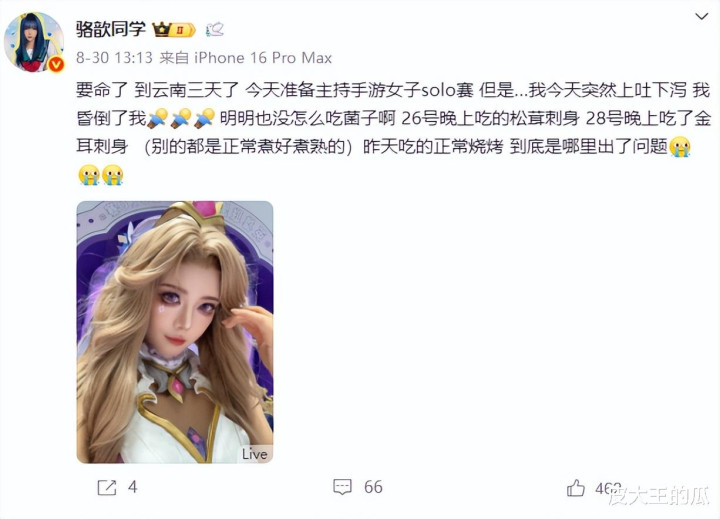
Task: Click the bird badge icon beside username
Action: pos(214,29)
